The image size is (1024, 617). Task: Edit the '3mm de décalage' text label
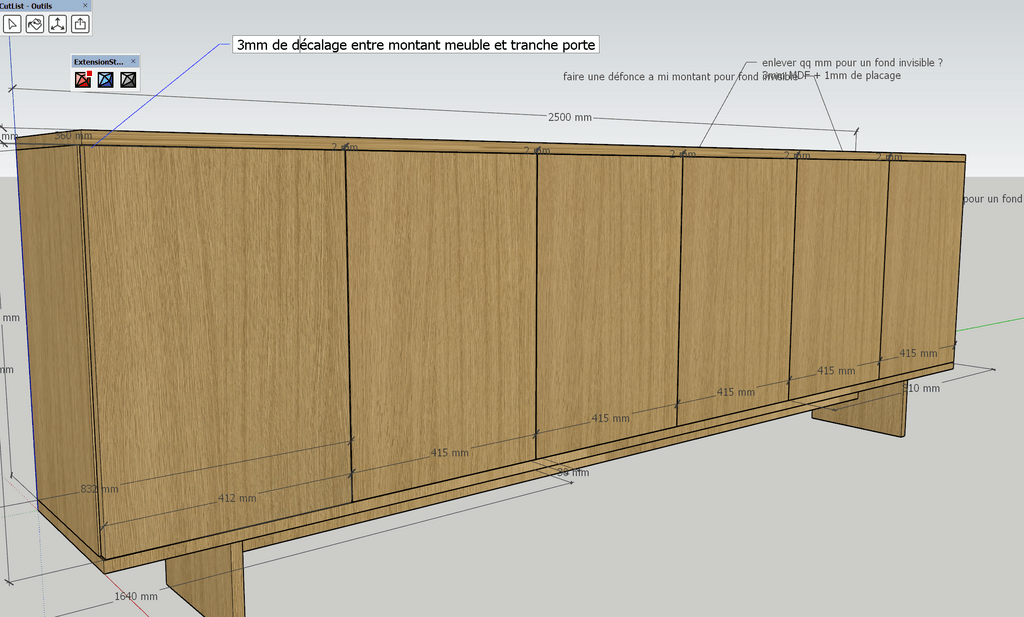click(x=416, y=45)
